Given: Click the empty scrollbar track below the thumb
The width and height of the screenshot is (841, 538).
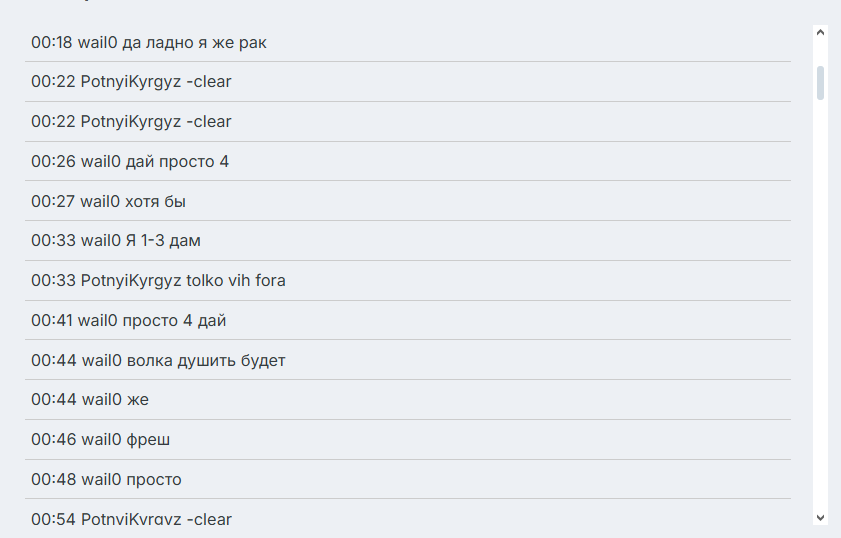Looking at the screenshot, I should coord(821,300).
